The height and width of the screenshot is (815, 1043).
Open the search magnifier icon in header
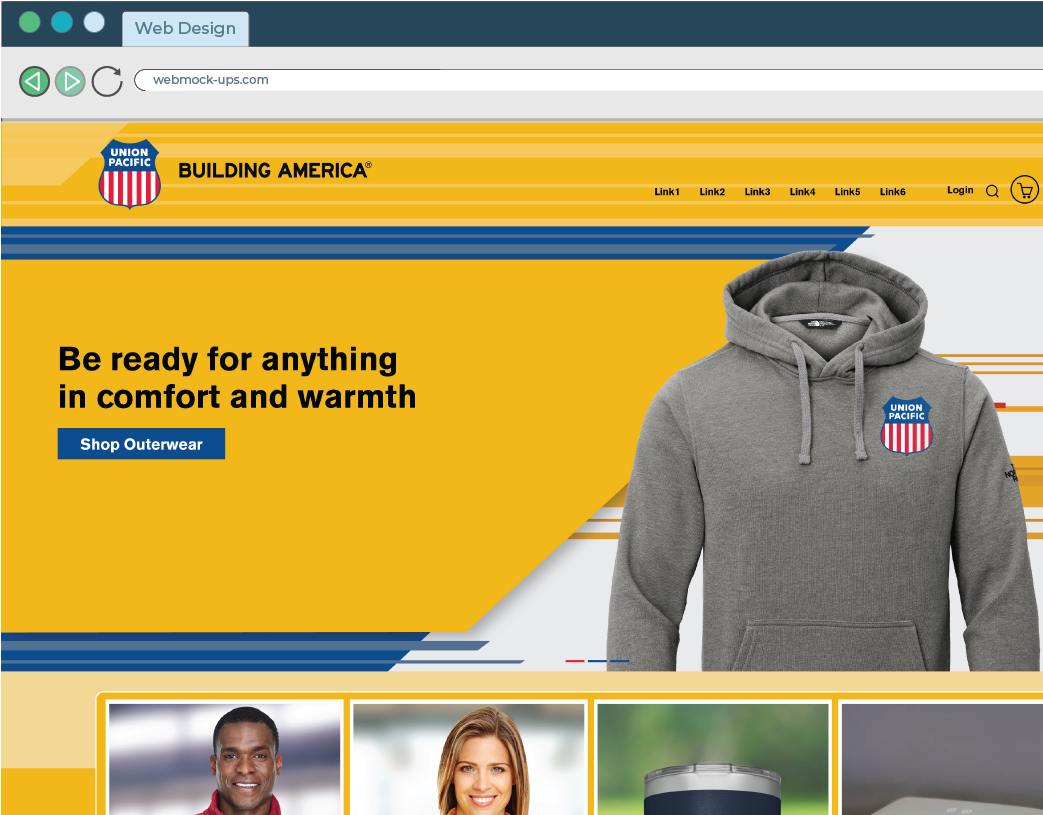click(x=992, y=192)
